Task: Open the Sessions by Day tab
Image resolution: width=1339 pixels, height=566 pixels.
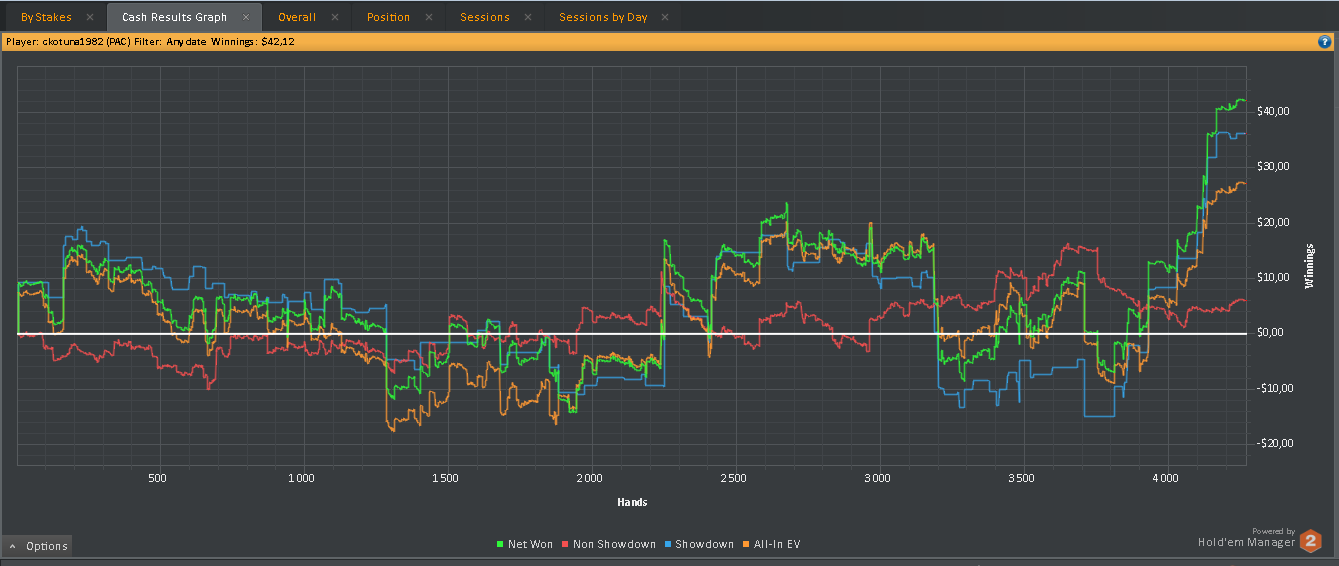Action: coord(603,17)
